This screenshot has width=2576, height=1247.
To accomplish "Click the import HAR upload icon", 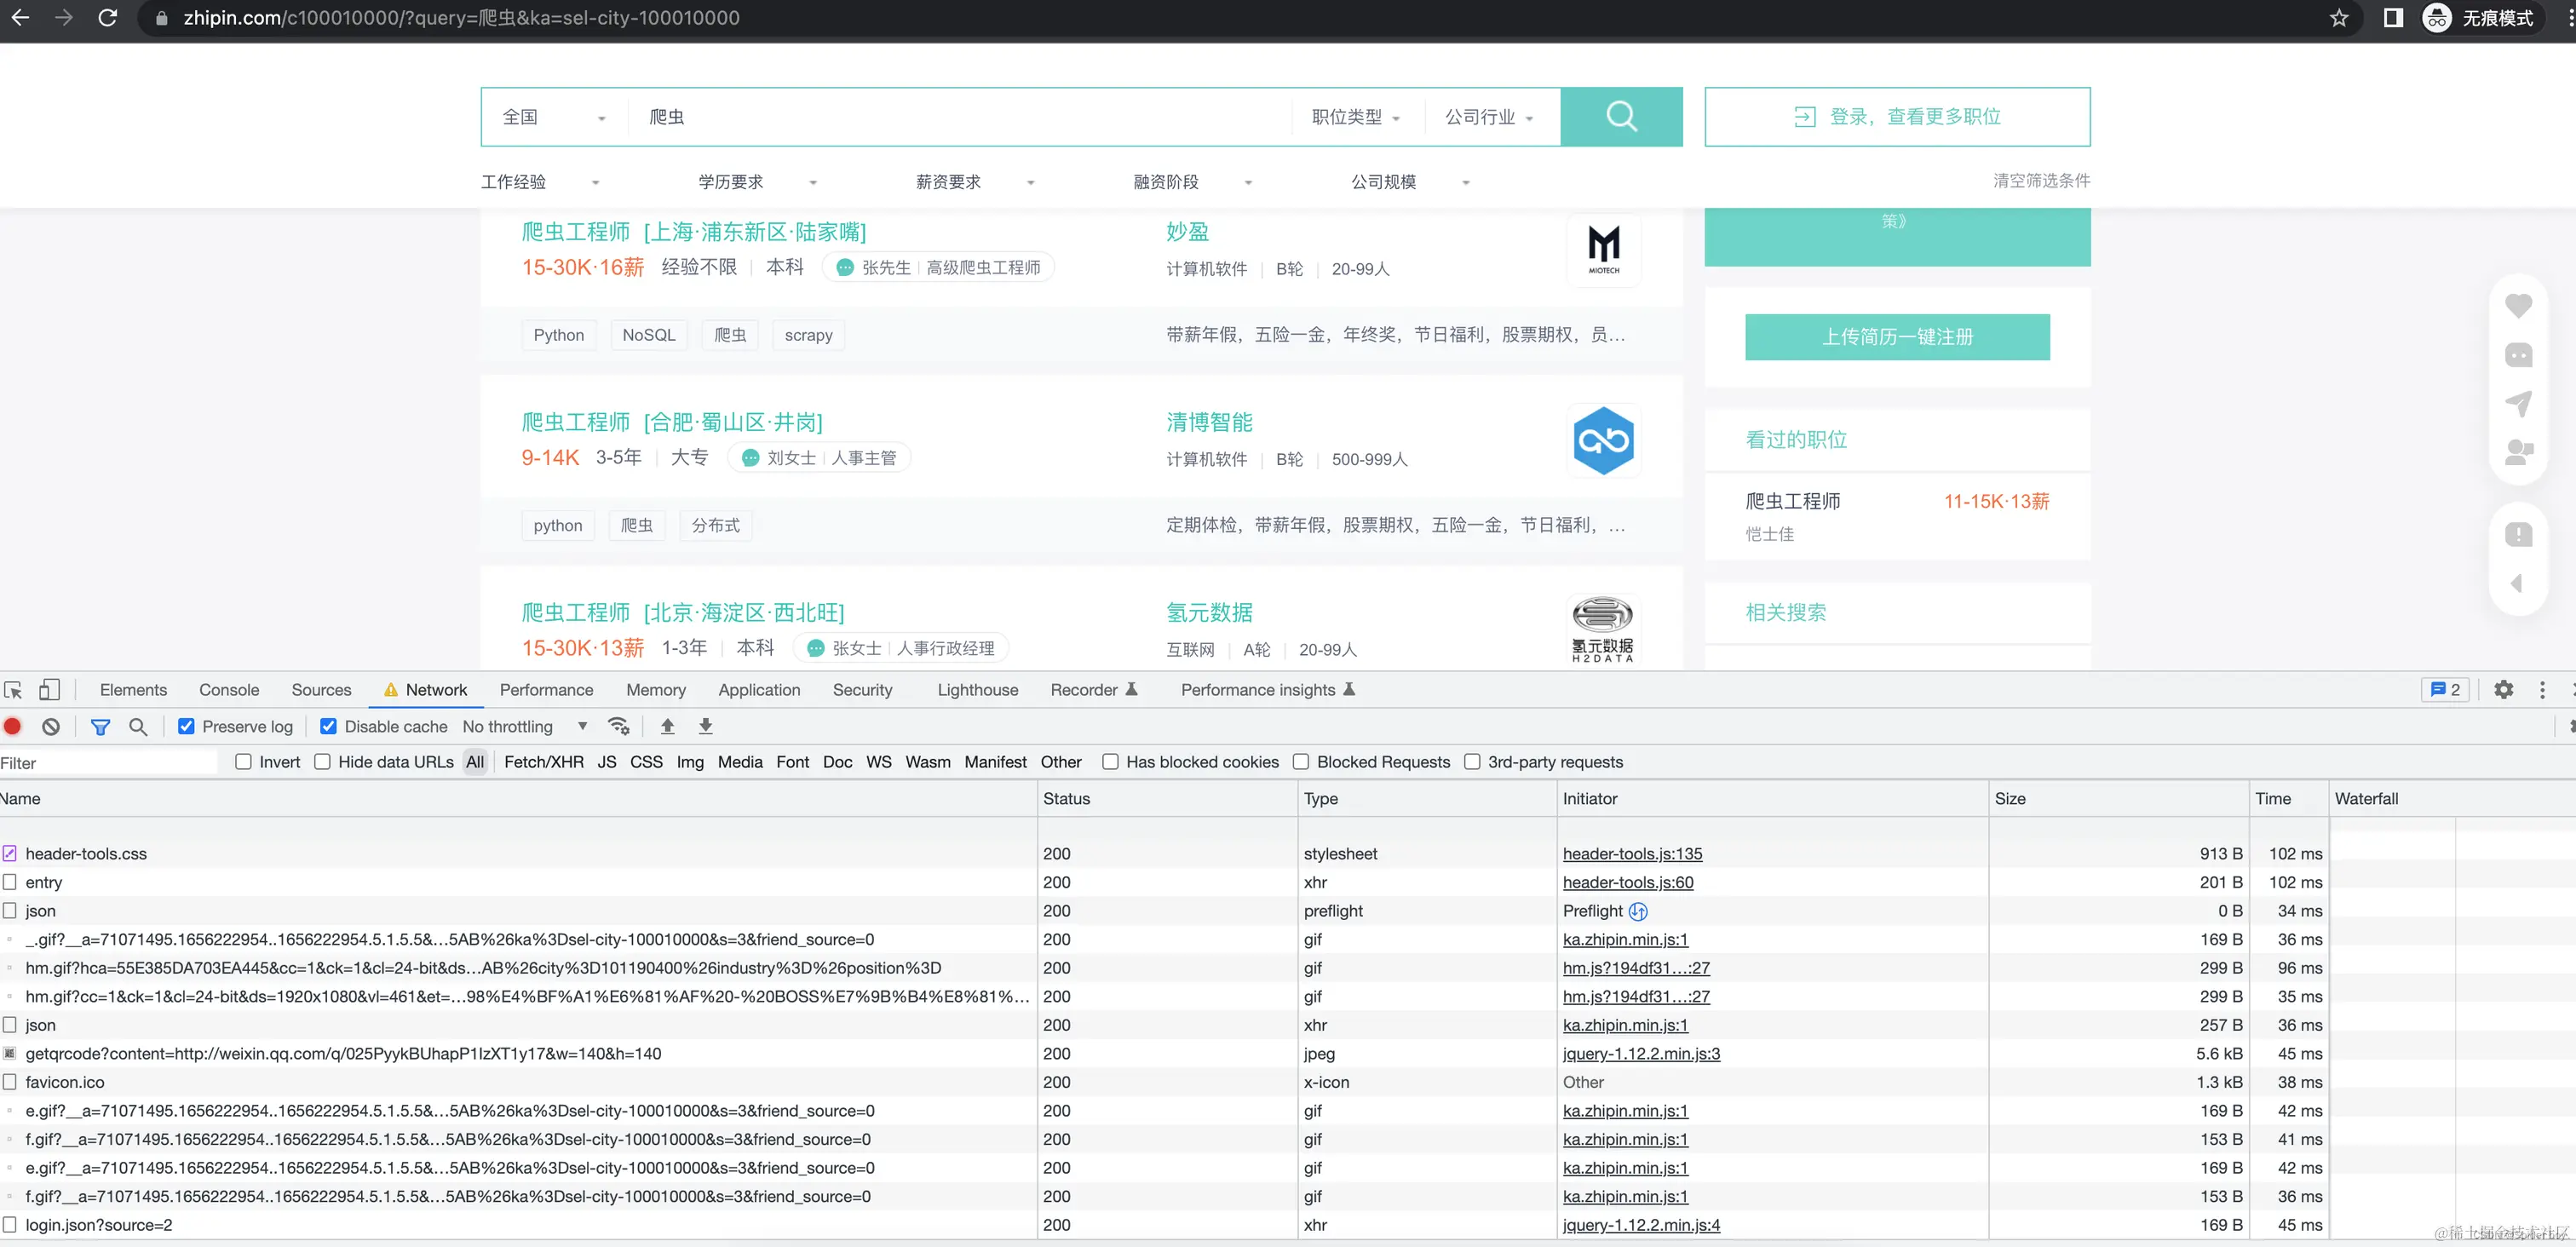I will point(667,726).
